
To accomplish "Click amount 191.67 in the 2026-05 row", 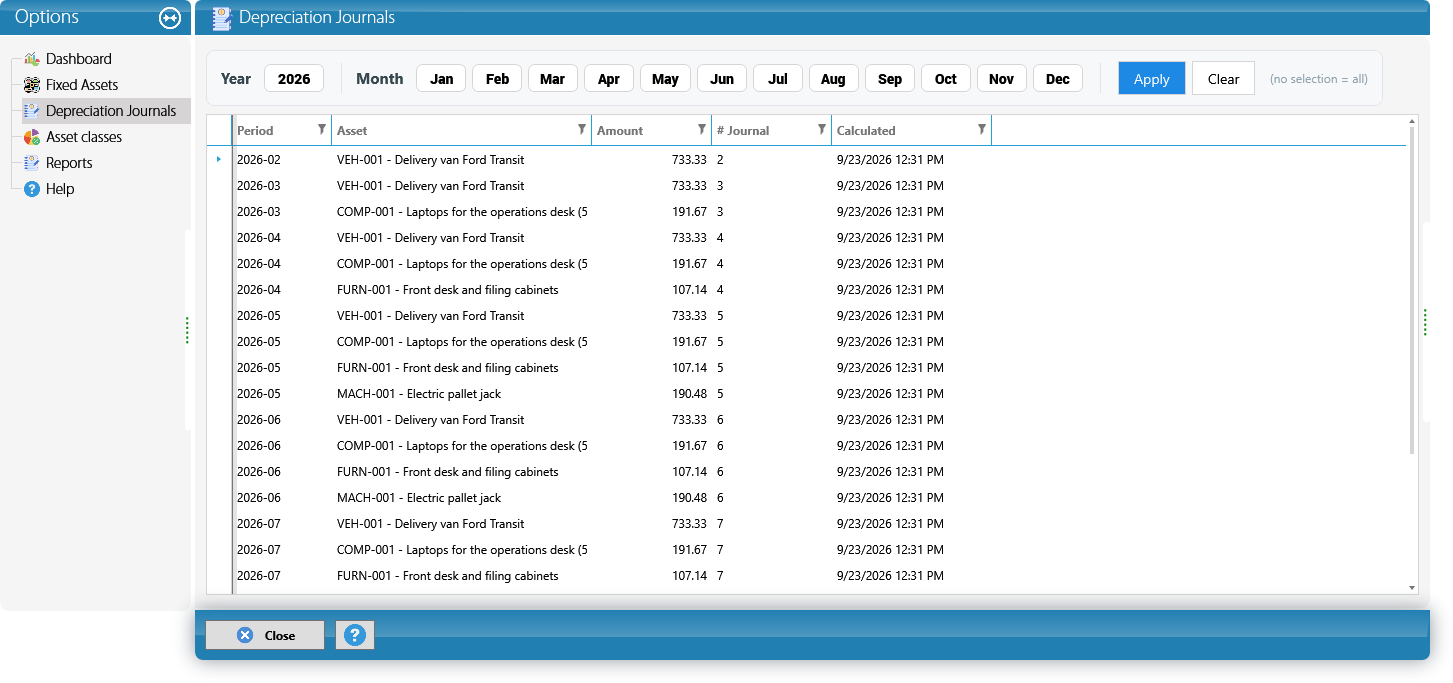I will [689, 342].
